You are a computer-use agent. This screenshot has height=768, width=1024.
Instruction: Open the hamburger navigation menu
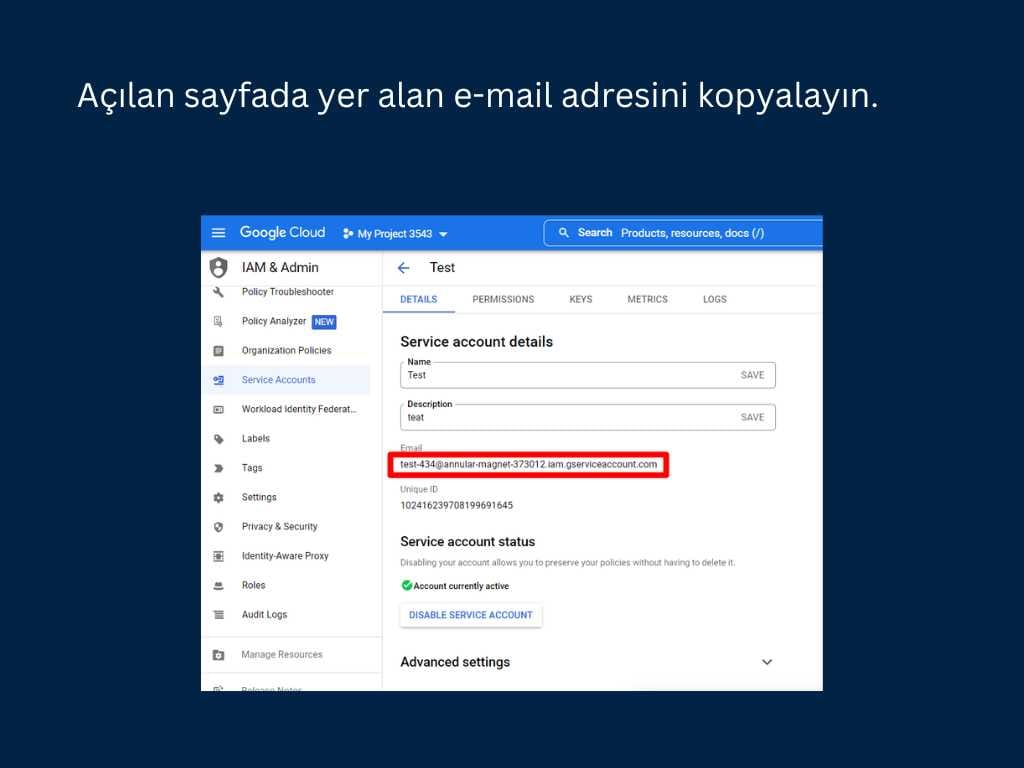point(219,233)
